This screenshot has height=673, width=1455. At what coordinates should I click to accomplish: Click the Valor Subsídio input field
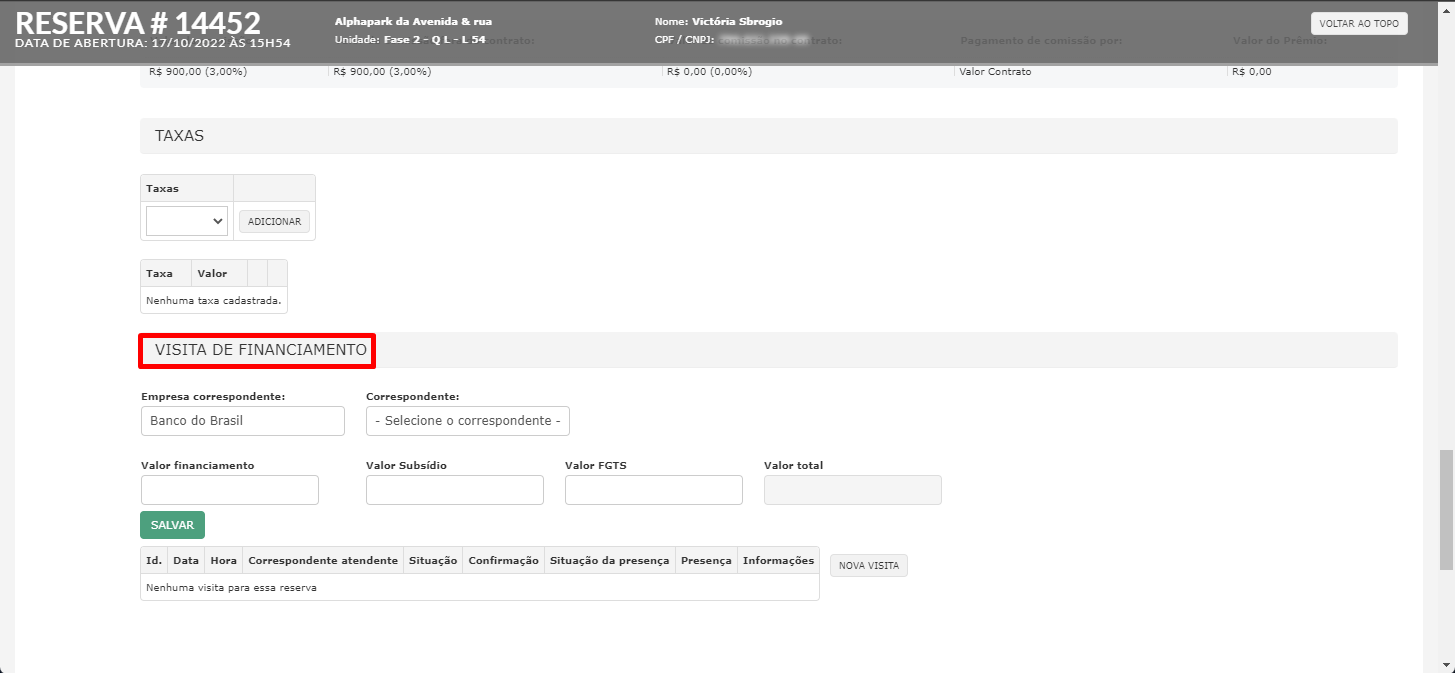pyautogui.click(x=455, y=490)
